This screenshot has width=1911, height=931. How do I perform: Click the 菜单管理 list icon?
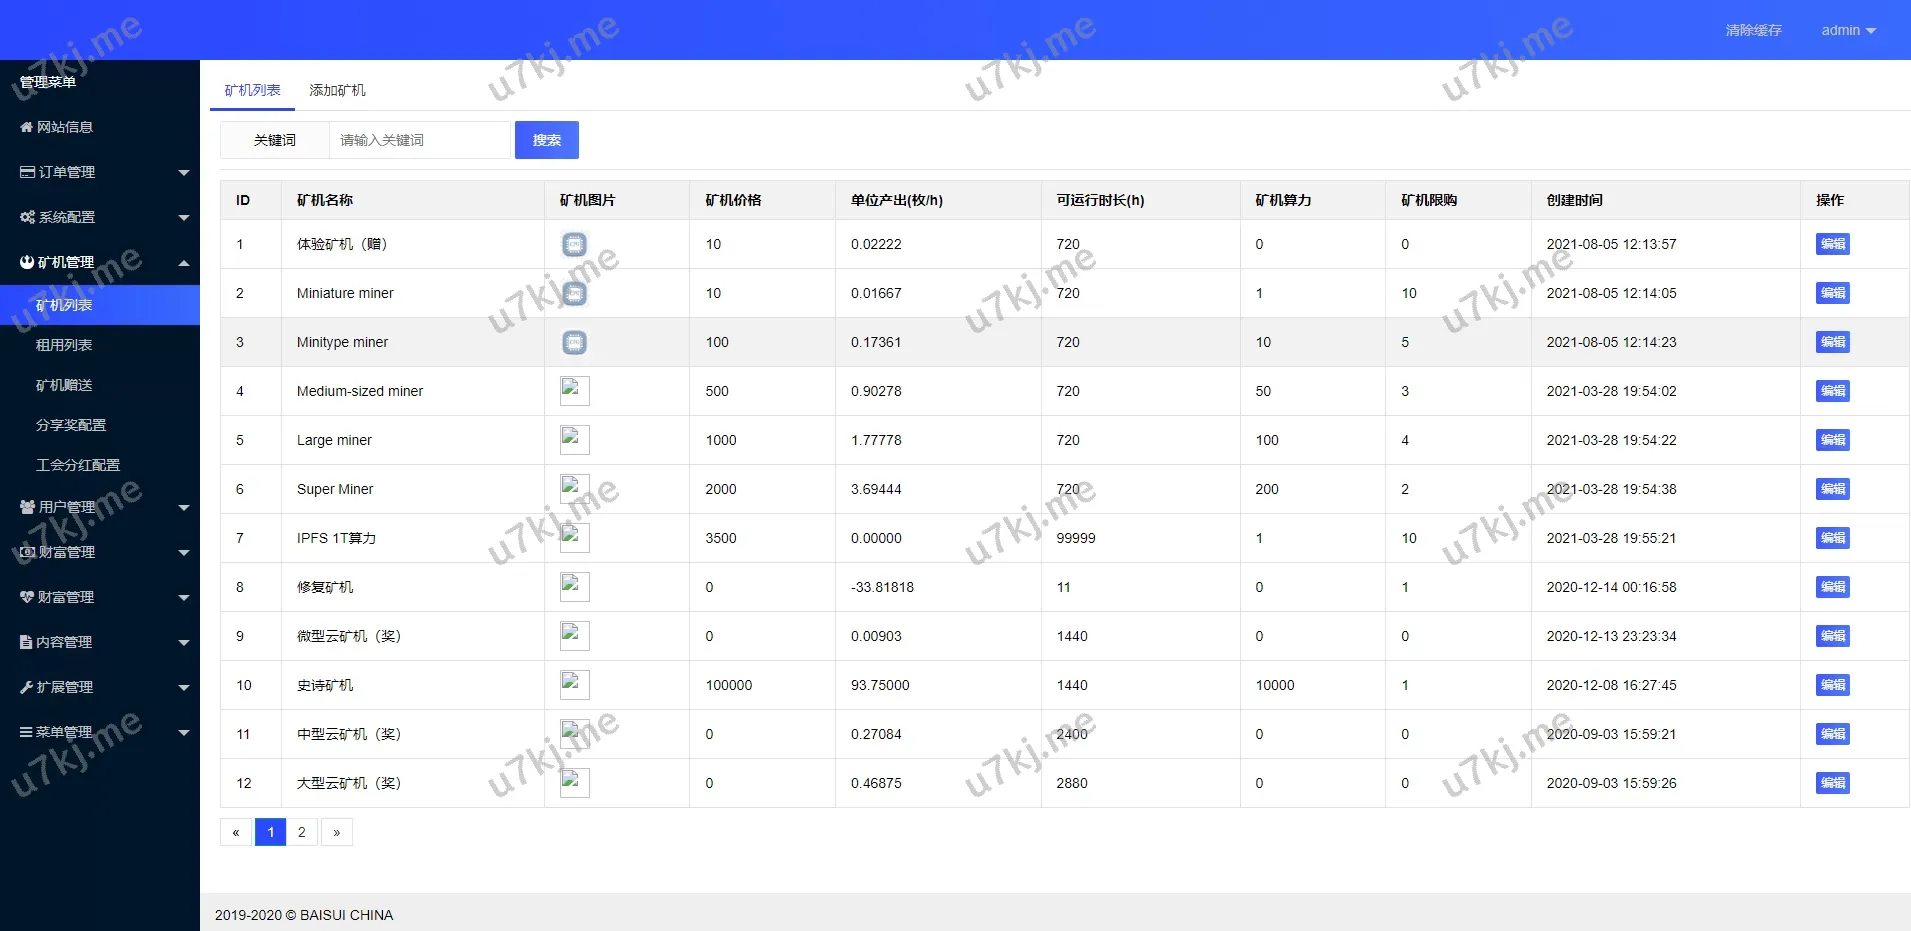(x=26, y=732)
